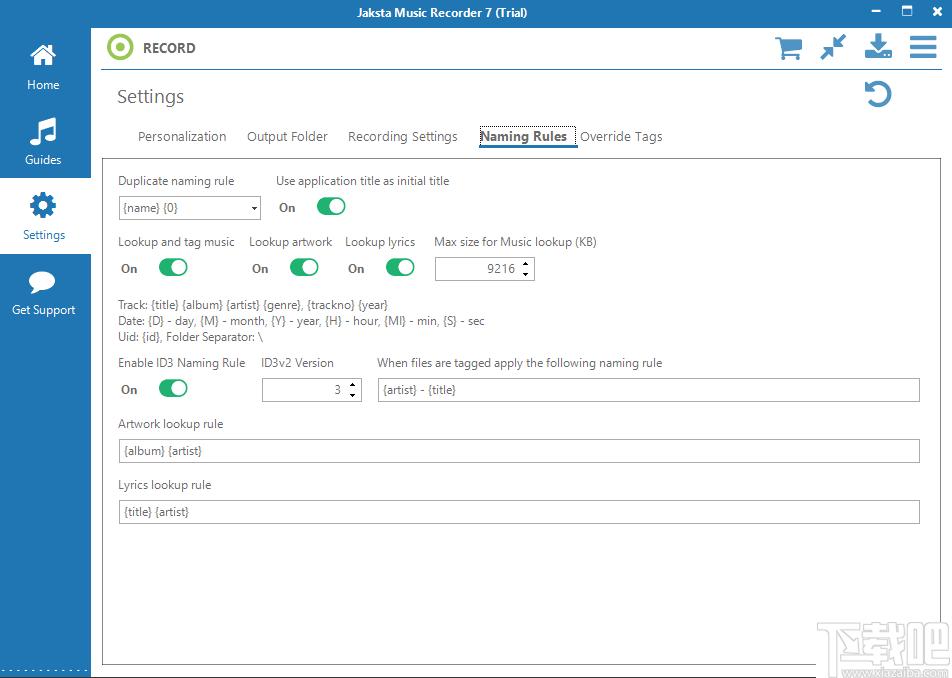Toggle Use application title as initial title
Image resolution: width=952 pixels, height=678 pixels.
click(x=331, y=206)
